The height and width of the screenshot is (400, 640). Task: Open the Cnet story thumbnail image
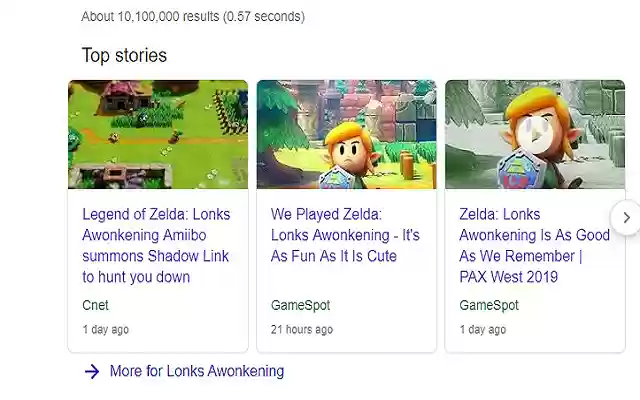[x=158, y=134]
